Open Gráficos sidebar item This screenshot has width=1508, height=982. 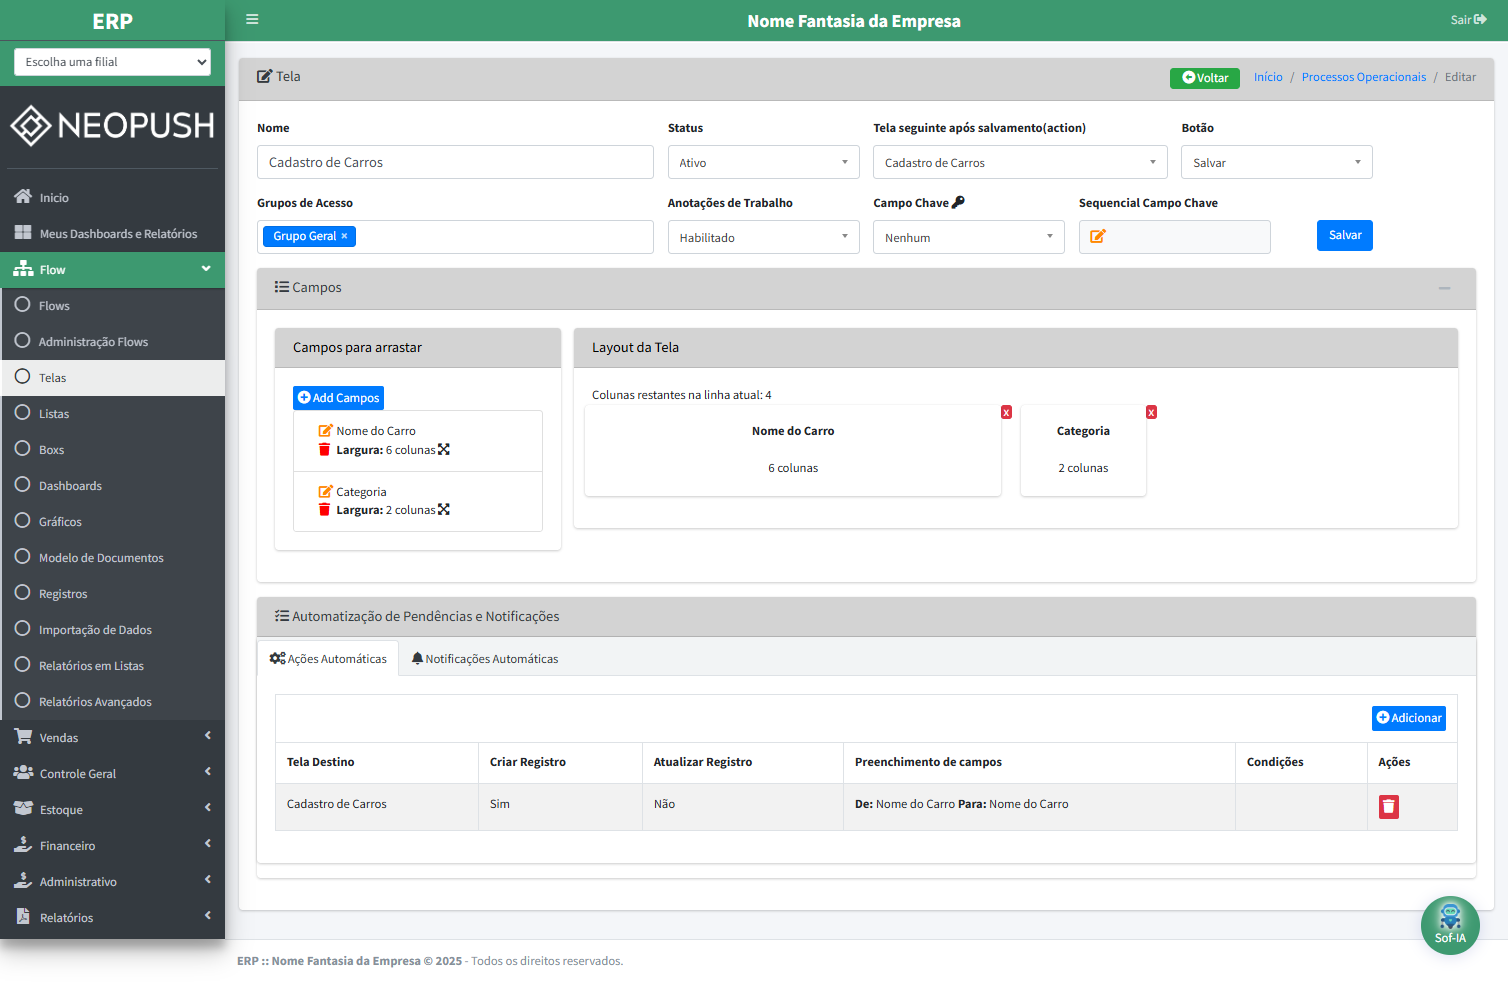112,522
